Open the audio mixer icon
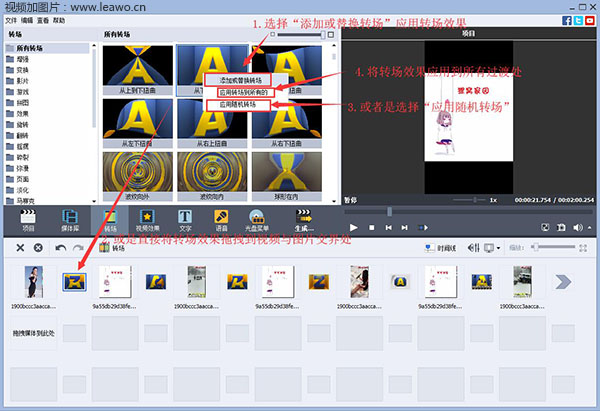 coord(474,248)
